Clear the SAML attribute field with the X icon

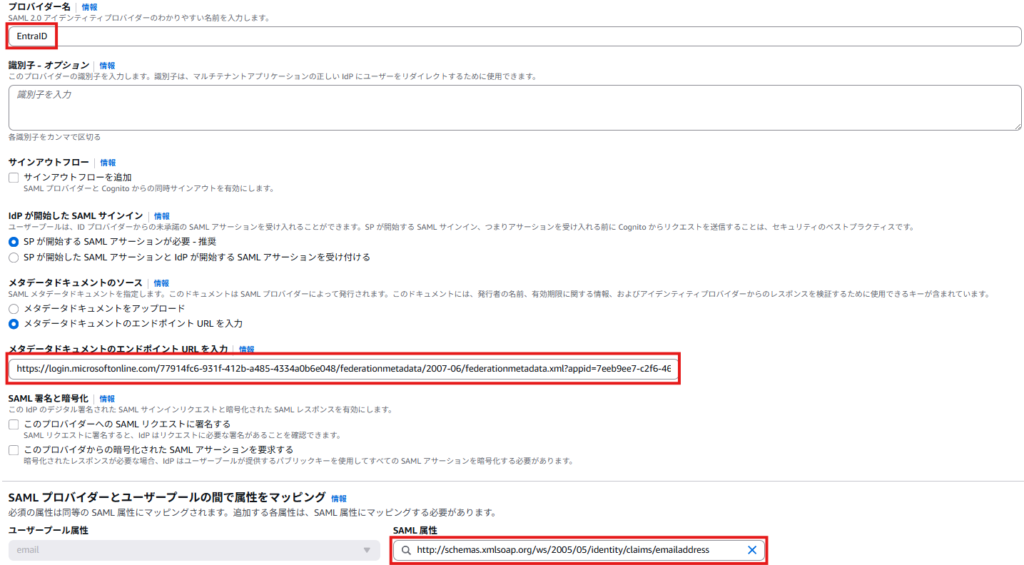tap(752, 550)
